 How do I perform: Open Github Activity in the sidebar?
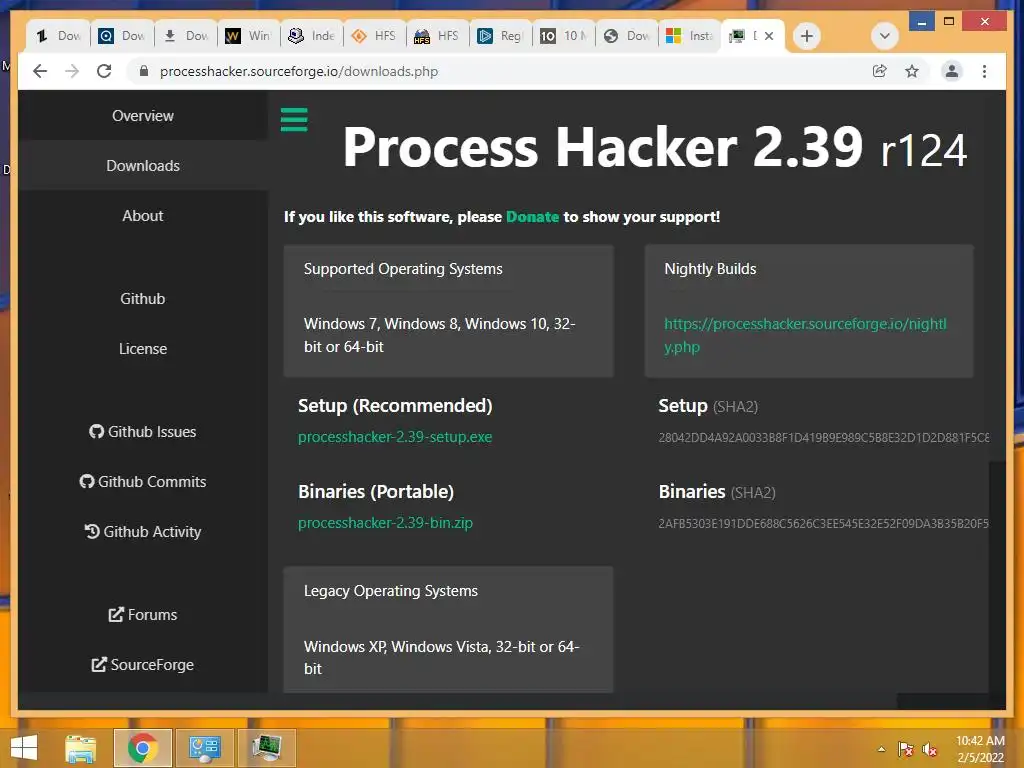tap(143, 532)
